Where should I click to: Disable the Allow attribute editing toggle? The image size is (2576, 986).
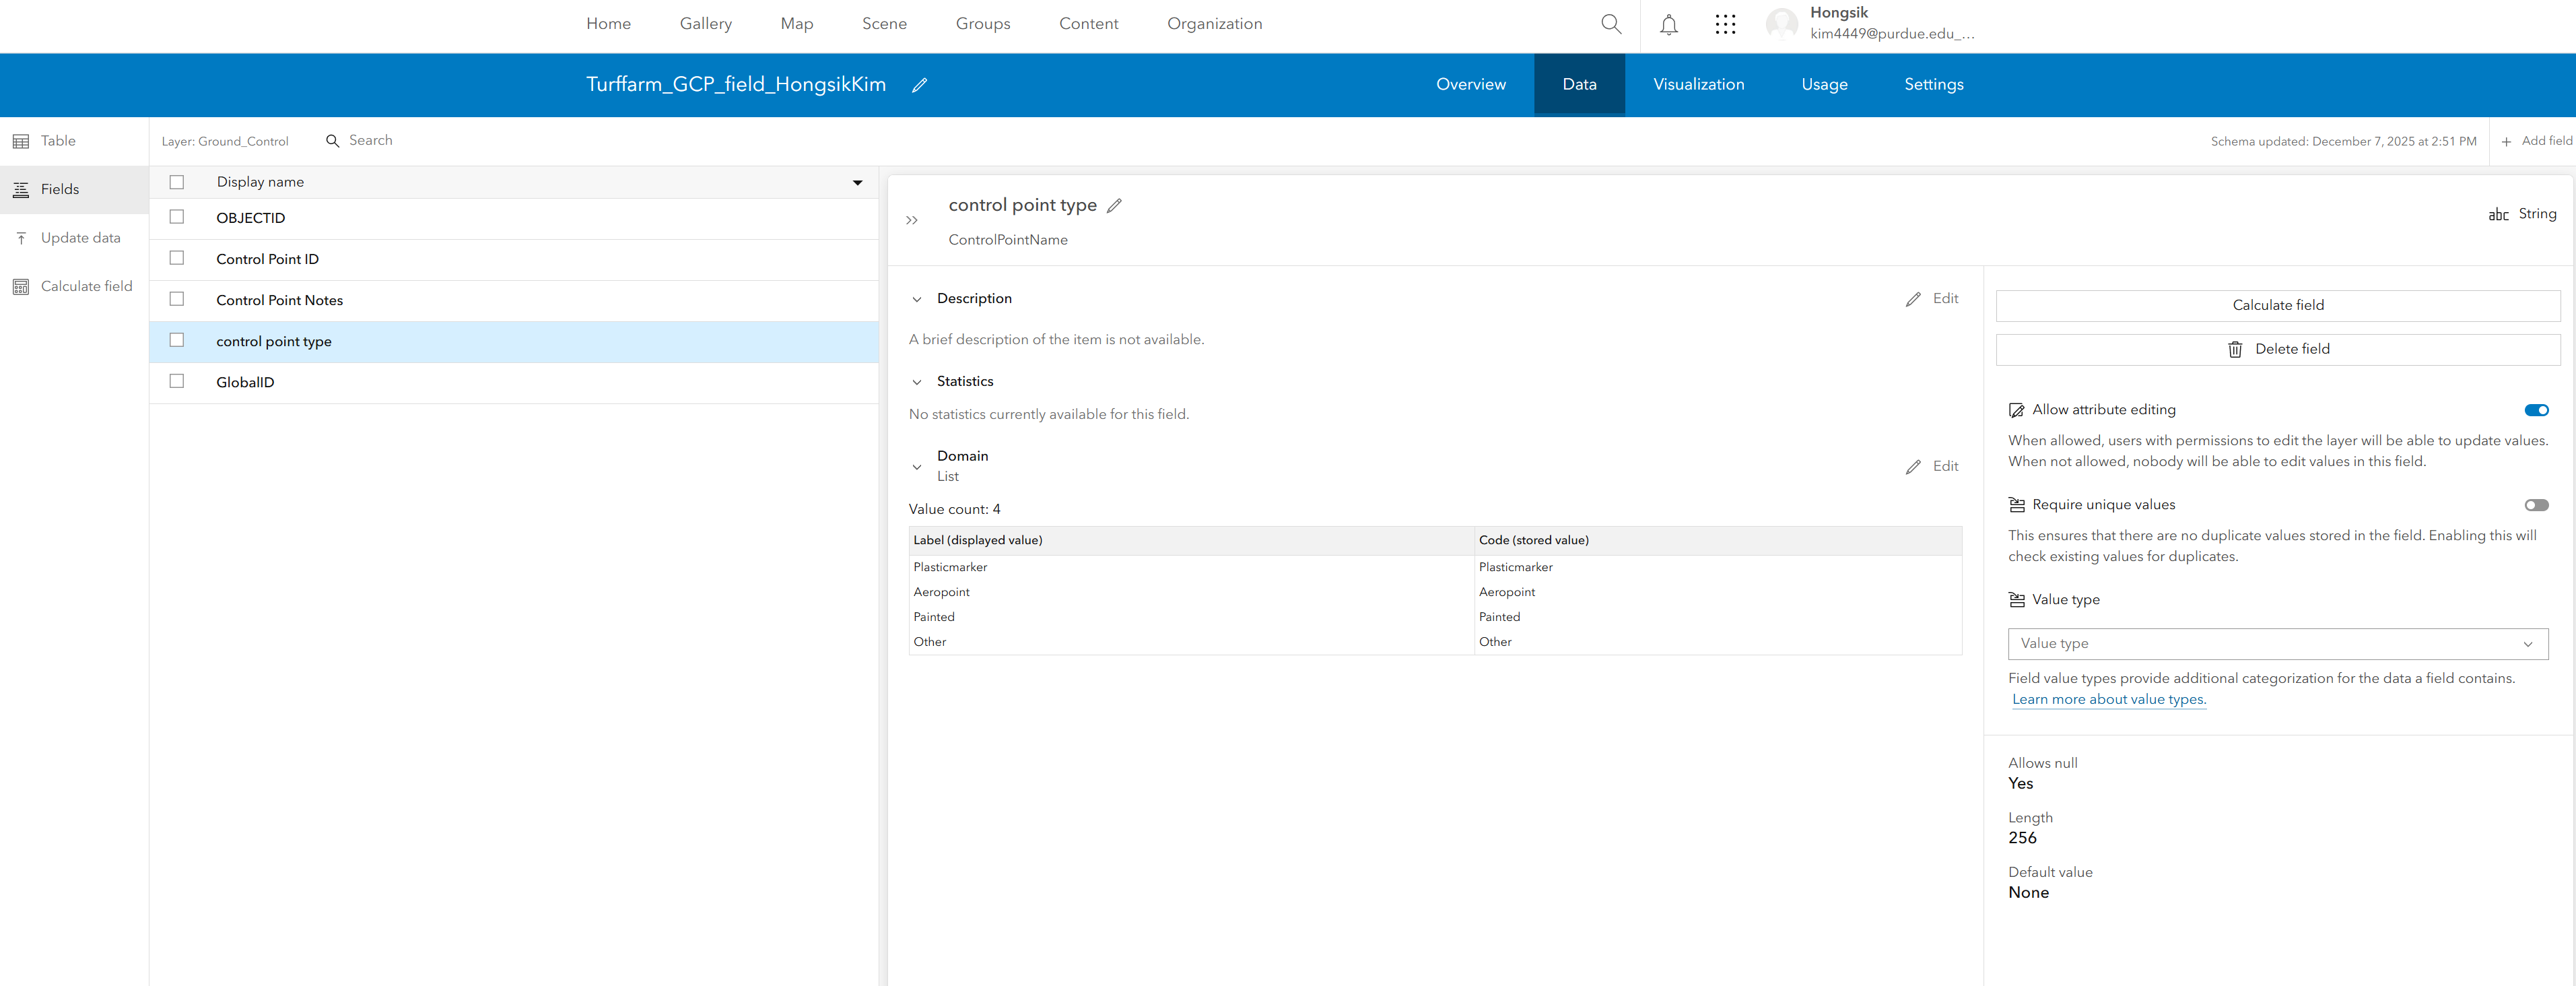pyautogui.click(x=2535, y=410)
